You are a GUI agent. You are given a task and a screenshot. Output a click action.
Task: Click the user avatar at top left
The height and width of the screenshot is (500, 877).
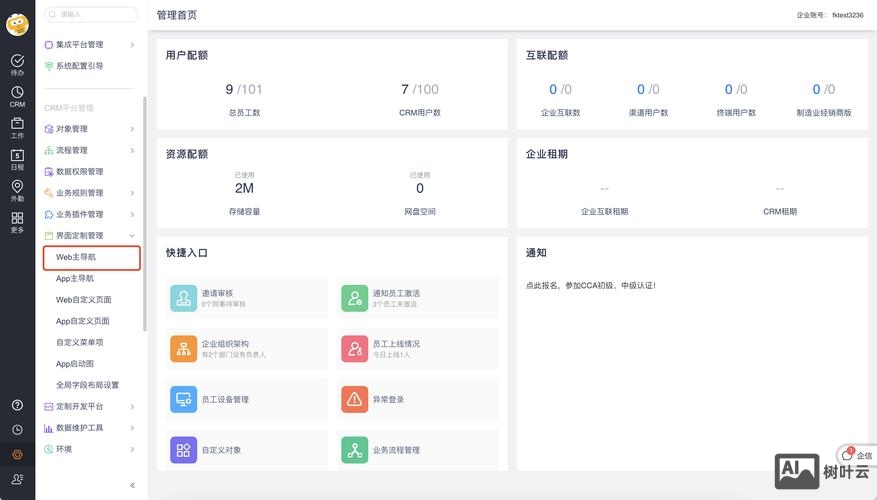click(17, 25)
